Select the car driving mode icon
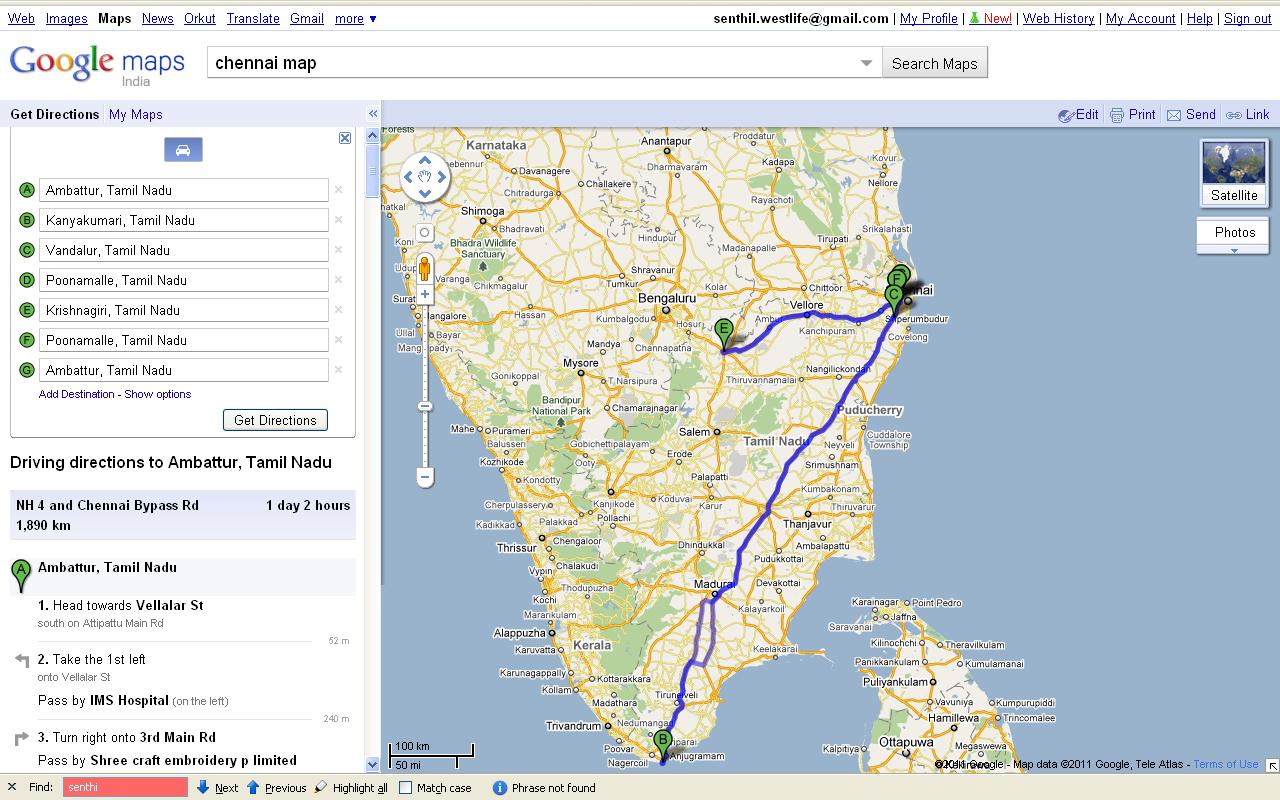 (183, 150)
